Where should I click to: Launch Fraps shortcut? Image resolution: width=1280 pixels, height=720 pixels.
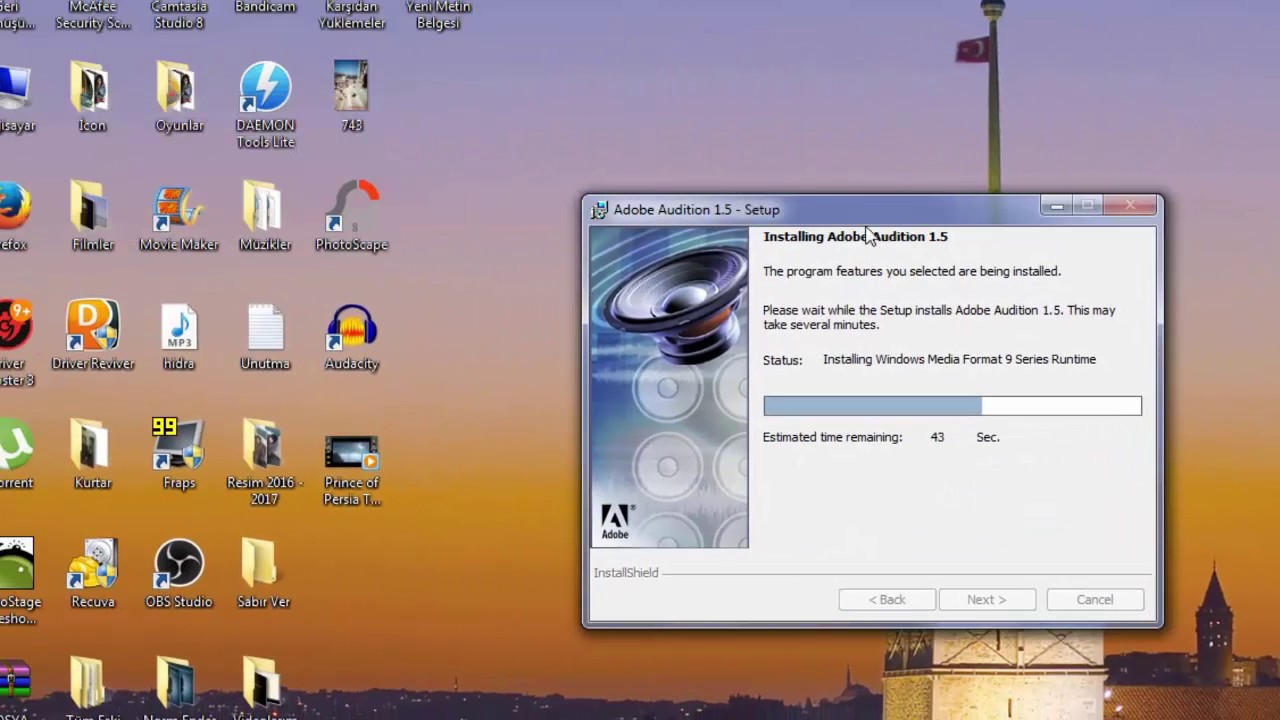pyautogui.click(x=179, y=453)
